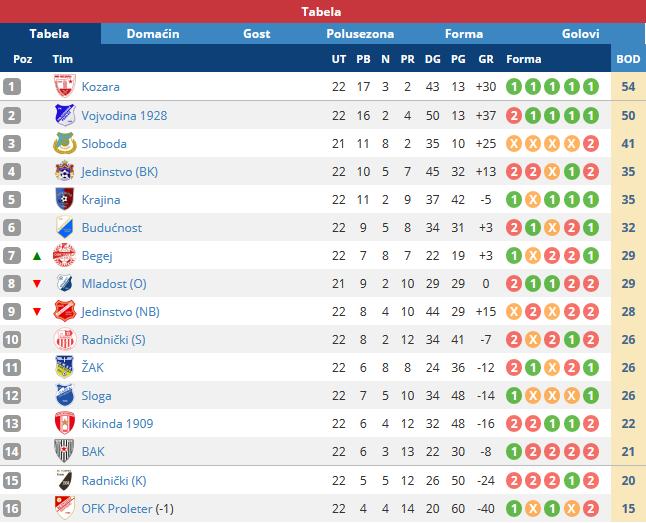Image resolution: width=646 pixels, height=523 pixels.
Task: Click the ŽAK club logo
Action: tap(64, 367)
